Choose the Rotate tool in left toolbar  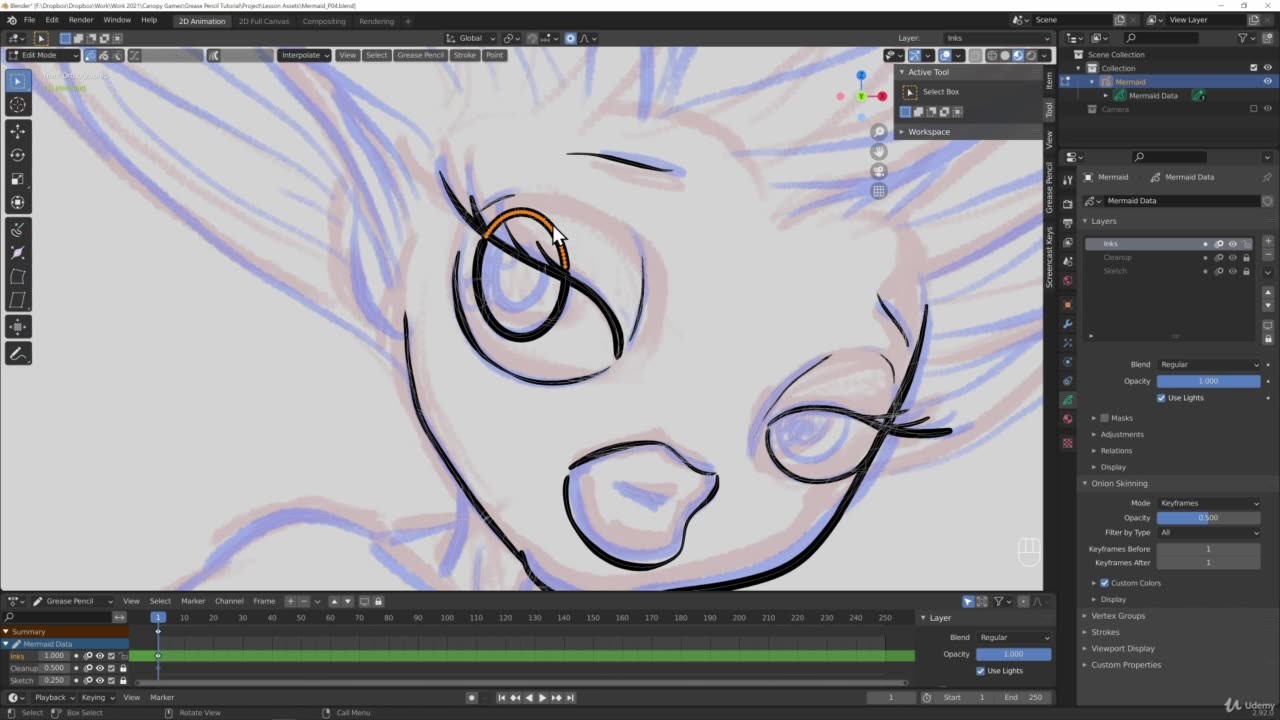(x=18, y=155)
